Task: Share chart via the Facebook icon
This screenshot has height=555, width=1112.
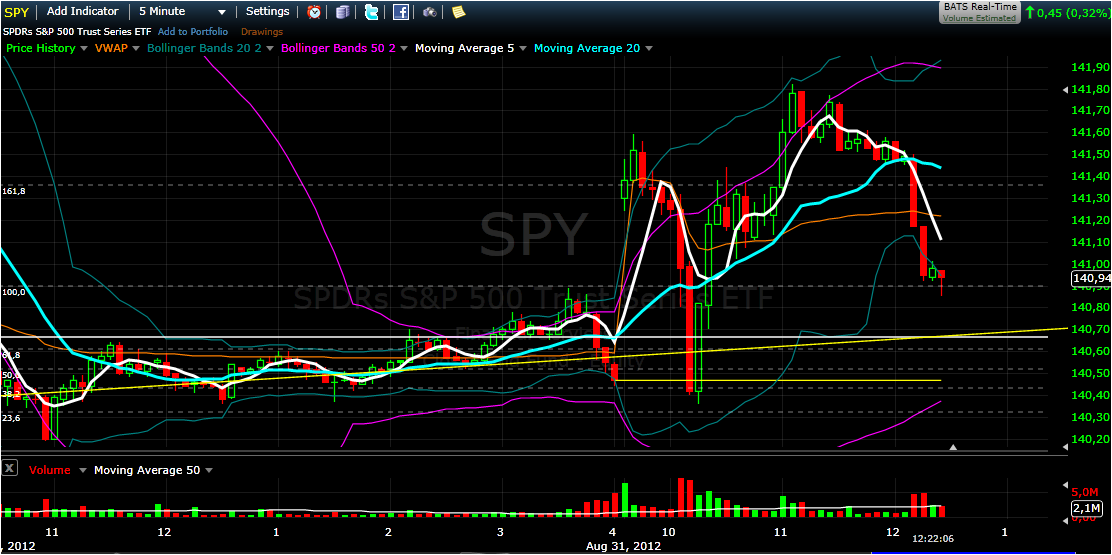Action: 400,11
